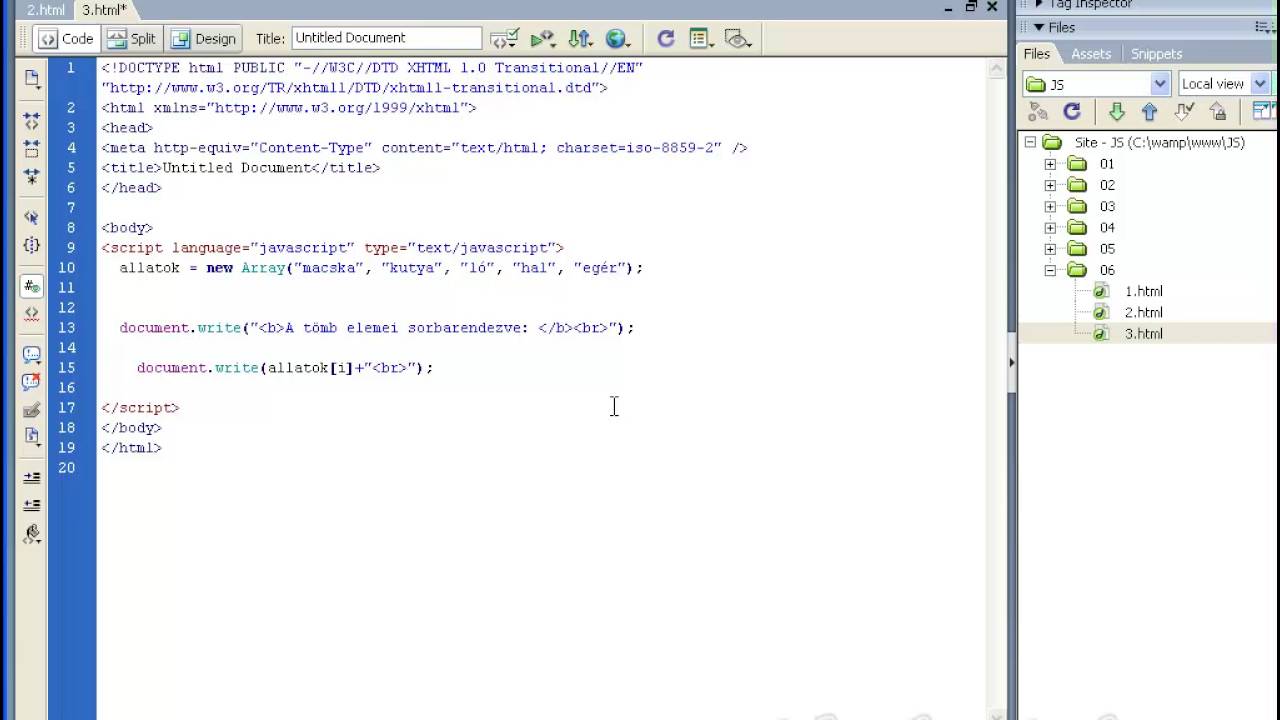The image size is (1280, 720).
Task: Click the Refresh icon in Files panel
Action: (1072, 112)
